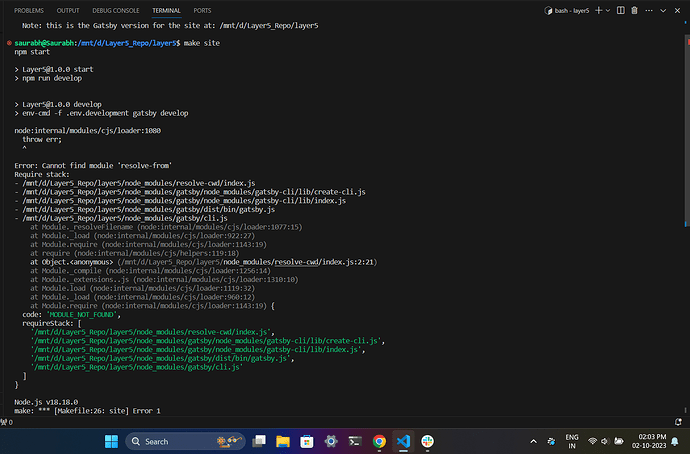This screenshot has height=454, width=690.
Task: Click the volume speaker tray icon
Action: [605, 441]
